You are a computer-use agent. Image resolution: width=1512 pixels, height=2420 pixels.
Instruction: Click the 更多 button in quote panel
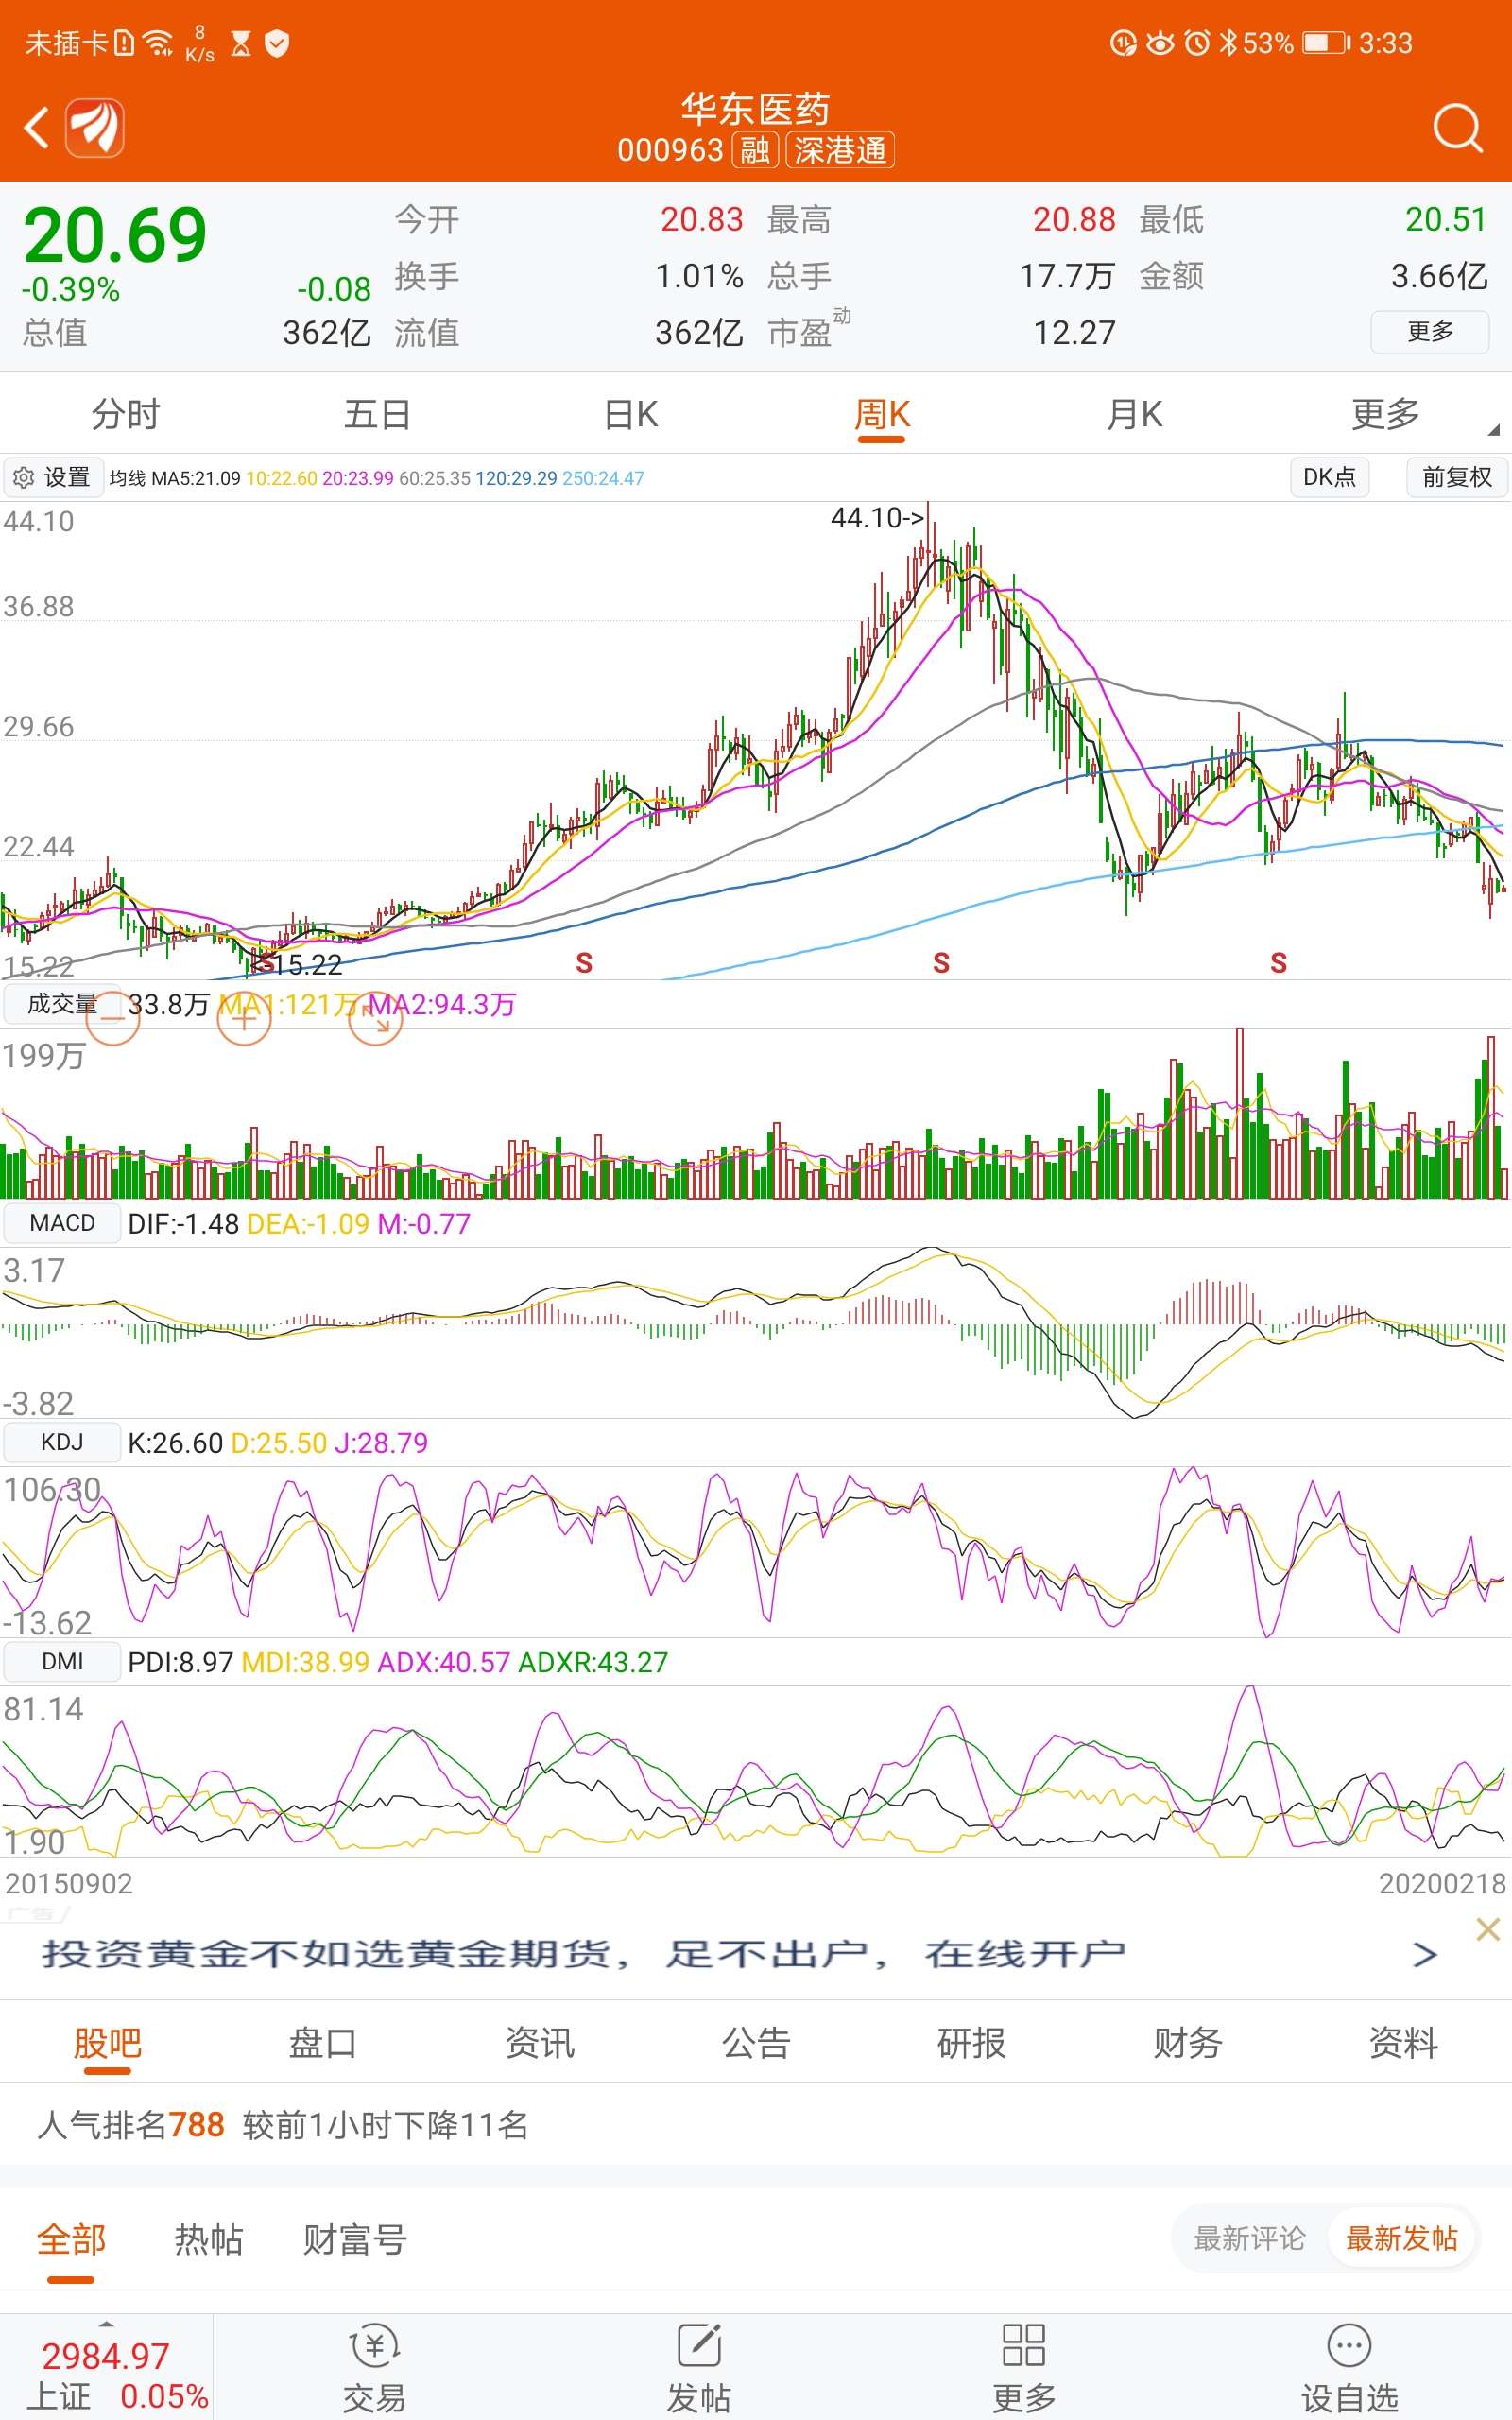tap(1430, 332)
